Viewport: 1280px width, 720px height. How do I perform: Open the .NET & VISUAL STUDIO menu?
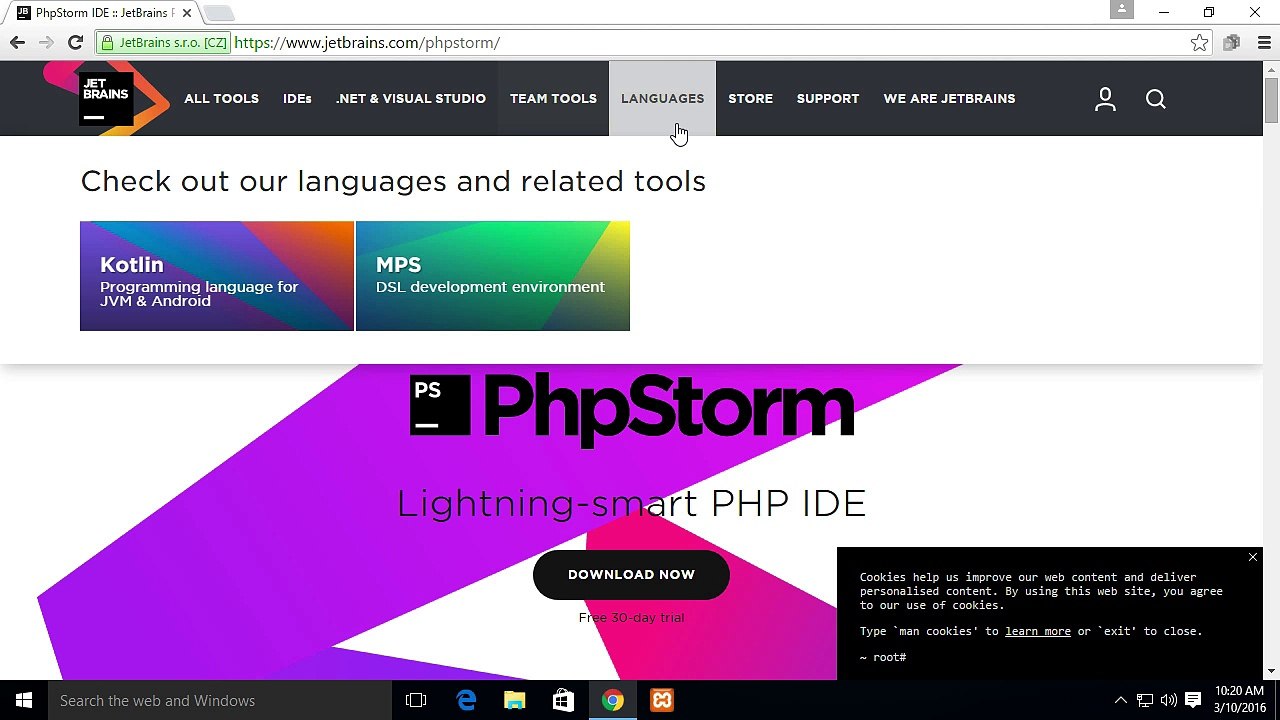pos(411,99)
